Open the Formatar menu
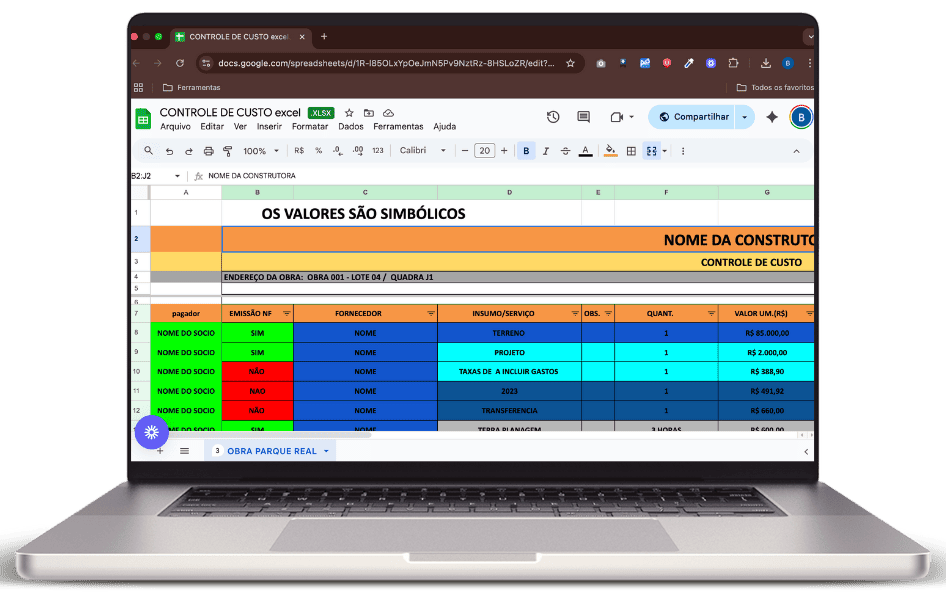The height and width of the screenshot is (593, 946). (x=309, y=127)
